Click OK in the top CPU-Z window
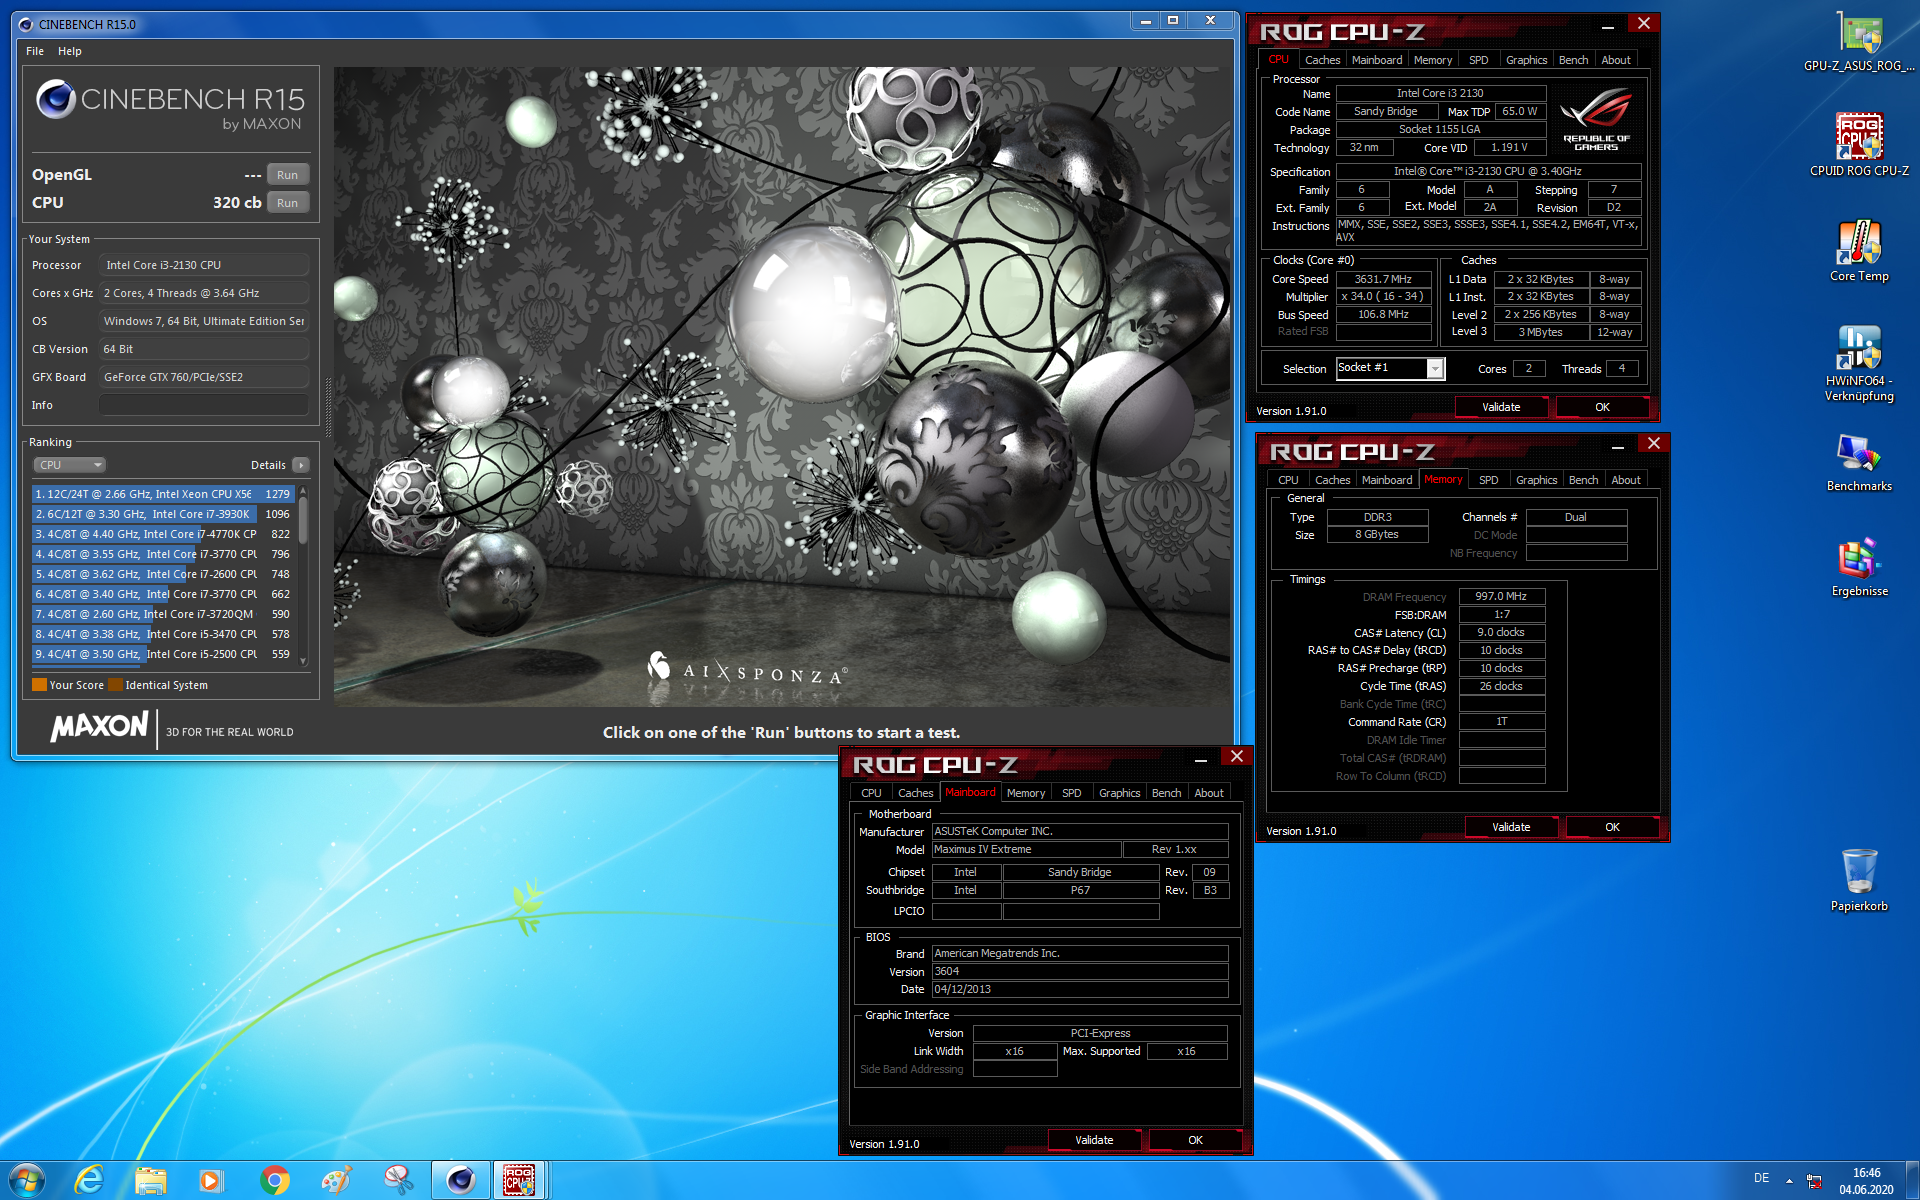1920x1200 pixels. tap(1602, 407)
